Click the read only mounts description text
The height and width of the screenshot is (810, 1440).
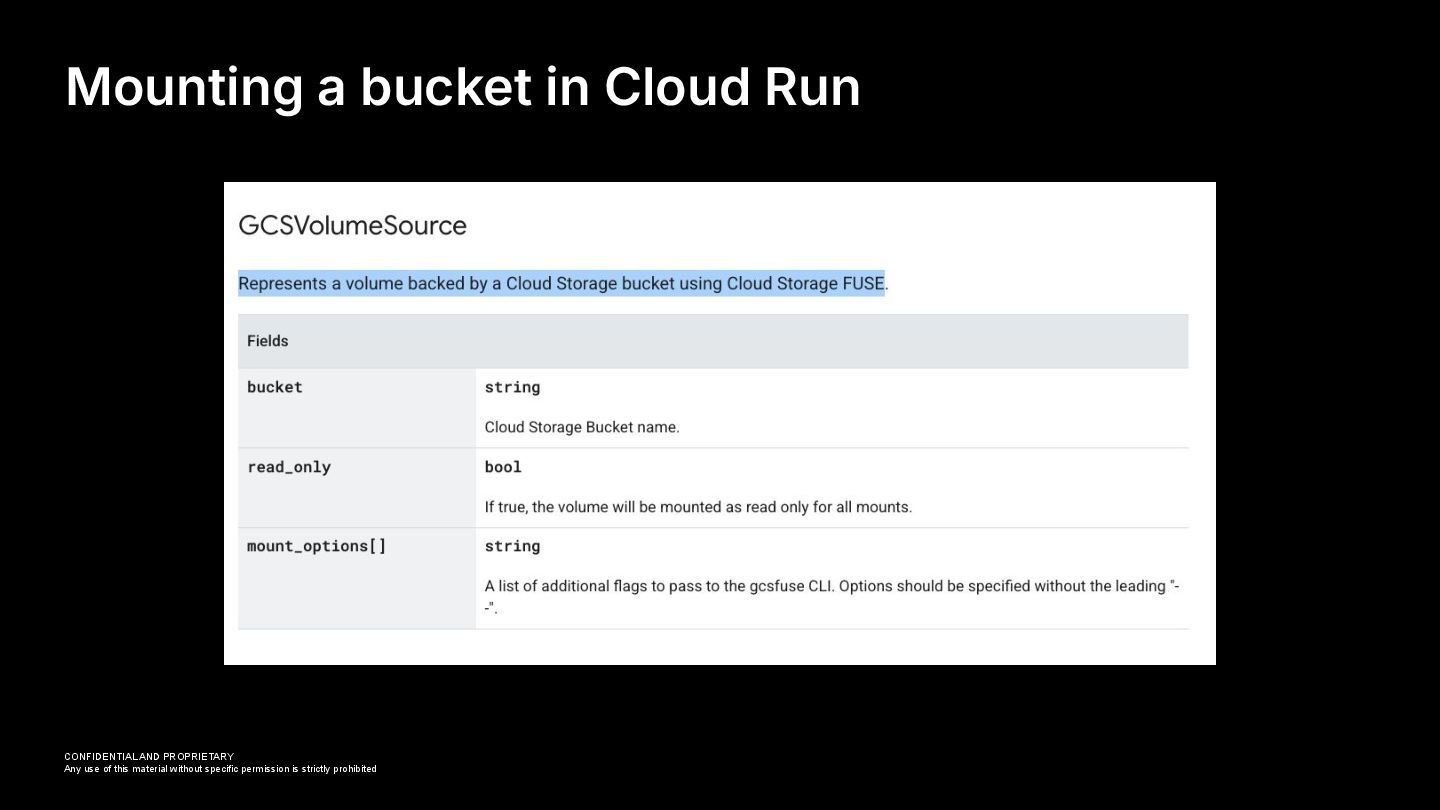[x=698, y=507]
